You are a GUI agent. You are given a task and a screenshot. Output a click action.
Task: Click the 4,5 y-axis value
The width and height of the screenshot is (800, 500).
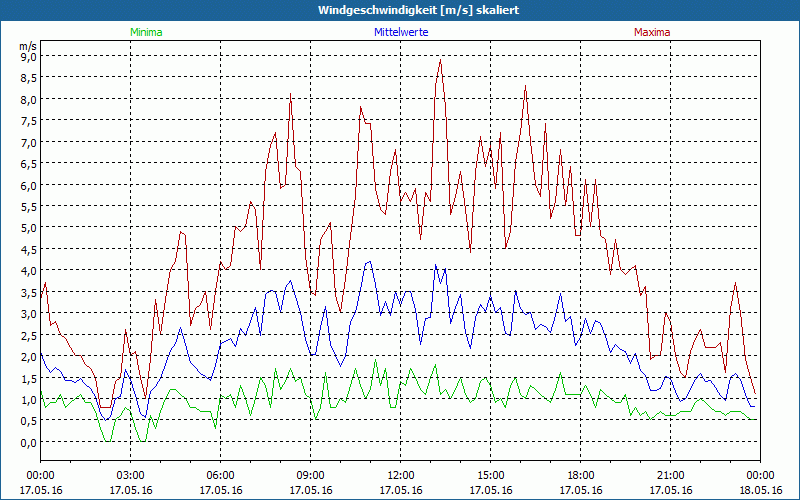[29, 249]
